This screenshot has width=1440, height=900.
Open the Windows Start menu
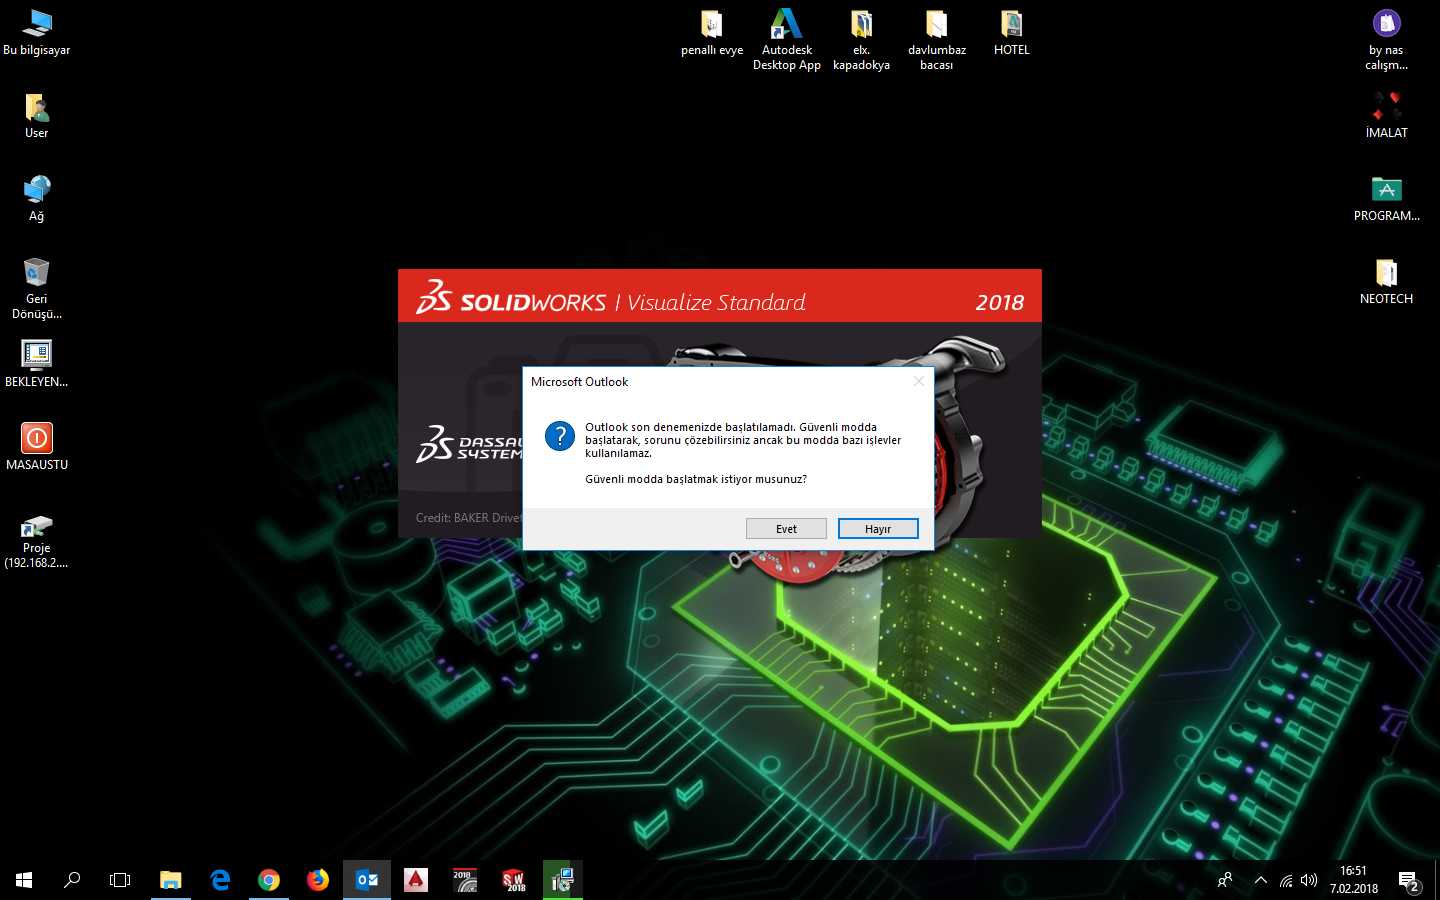[x=24, y=880]
